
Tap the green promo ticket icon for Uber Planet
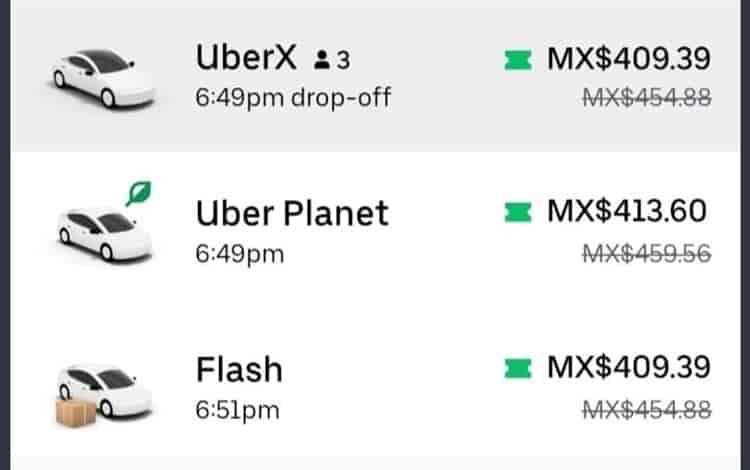(x=519, y=212)
